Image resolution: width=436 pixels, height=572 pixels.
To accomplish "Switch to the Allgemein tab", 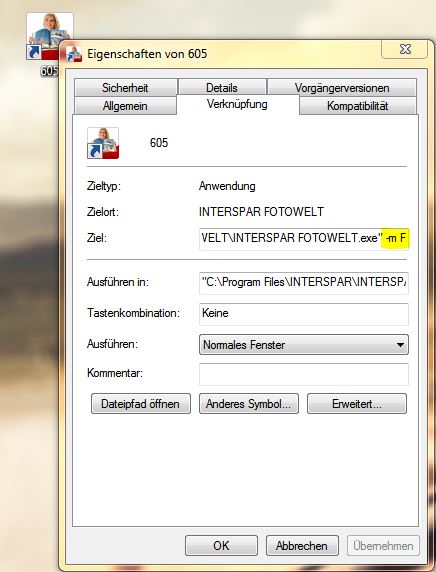I will point(125,106).
